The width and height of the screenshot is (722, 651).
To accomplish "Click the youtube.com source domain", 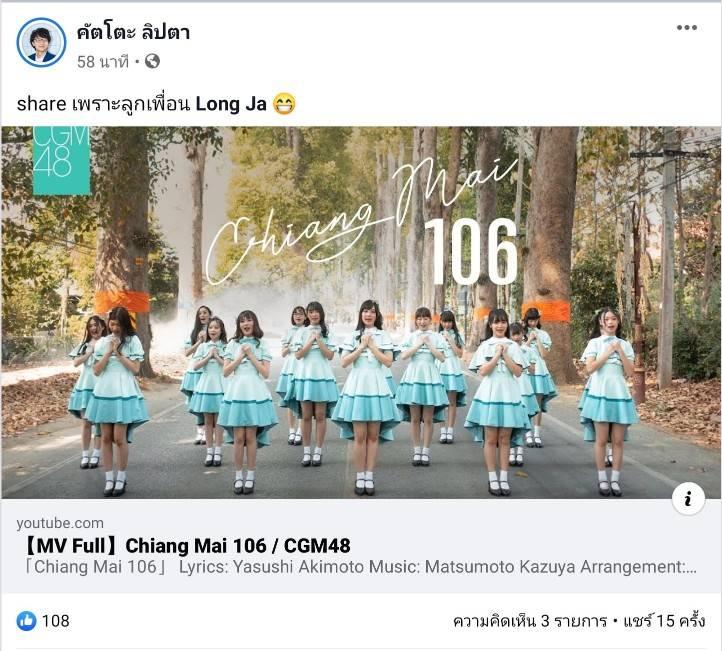I will pyautogui.click(x=60, y=523).
